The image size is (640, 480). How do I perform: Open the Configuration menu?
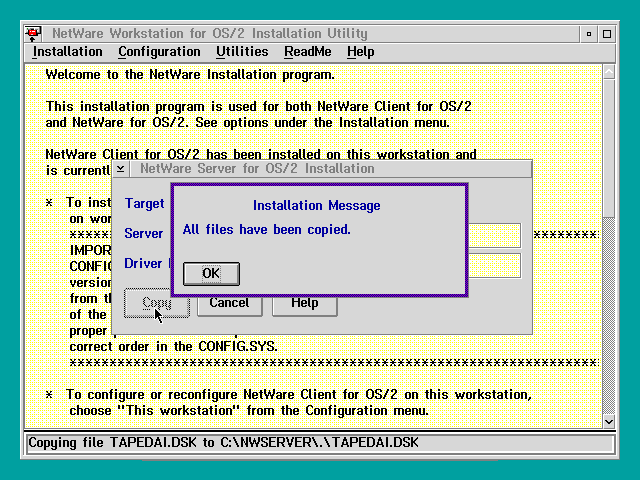tap(159, 52)
